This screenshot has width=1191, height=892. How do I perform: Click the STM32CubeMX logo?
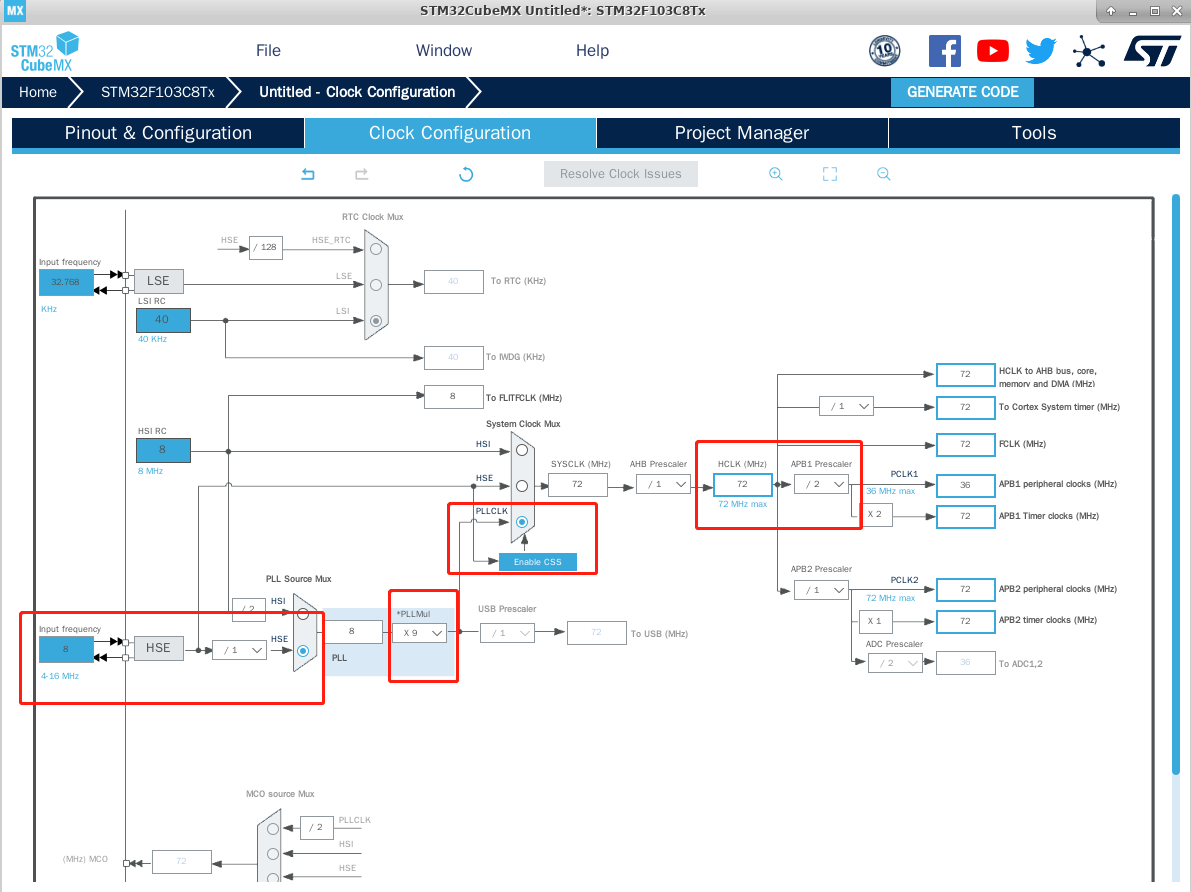[x=45, y=52]
